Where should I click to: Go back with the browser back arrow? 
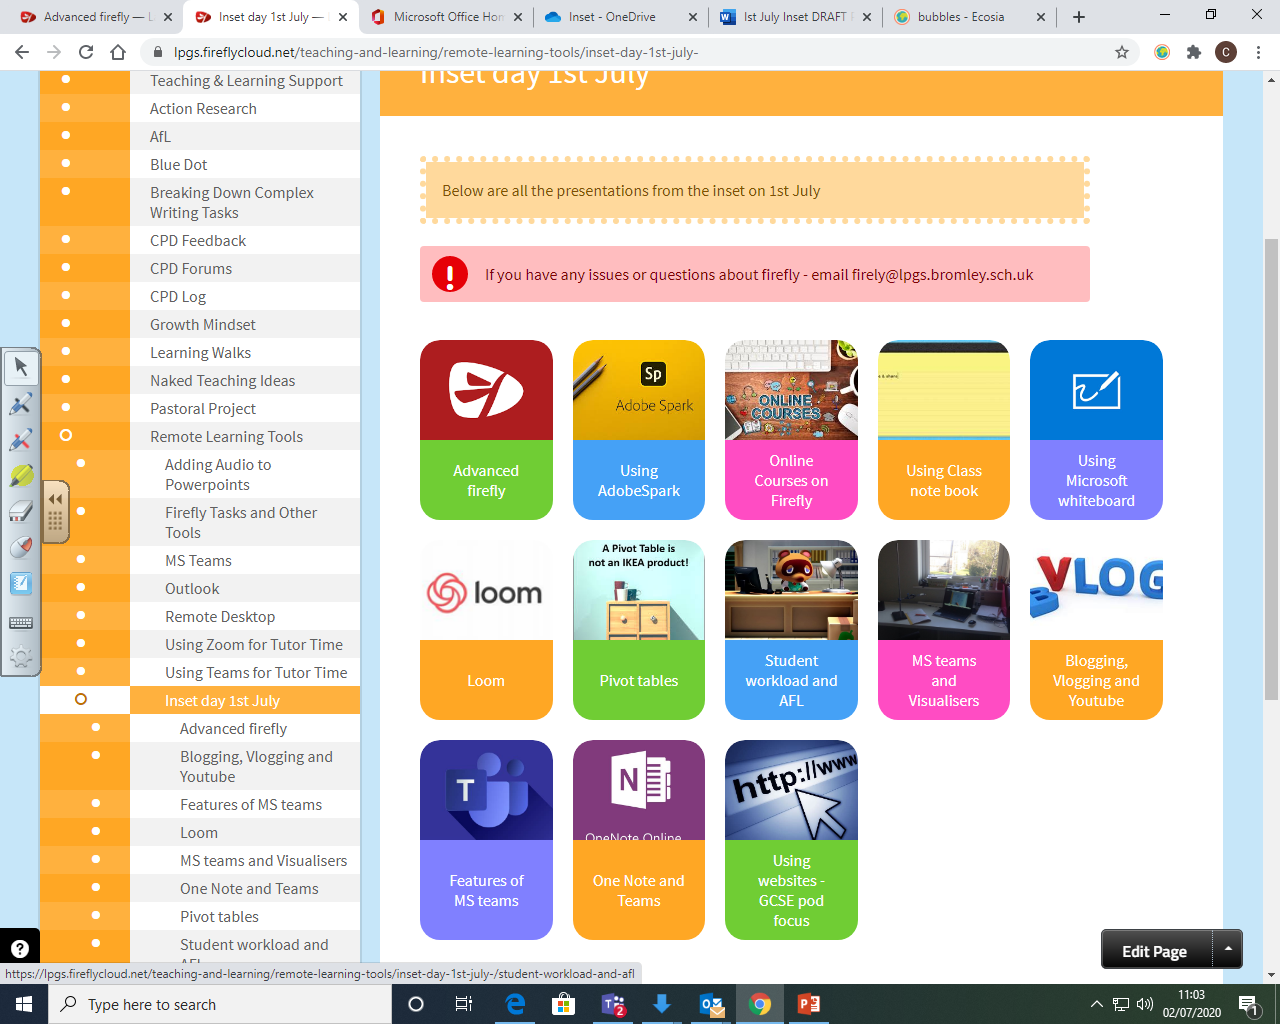tap(22, 52)
